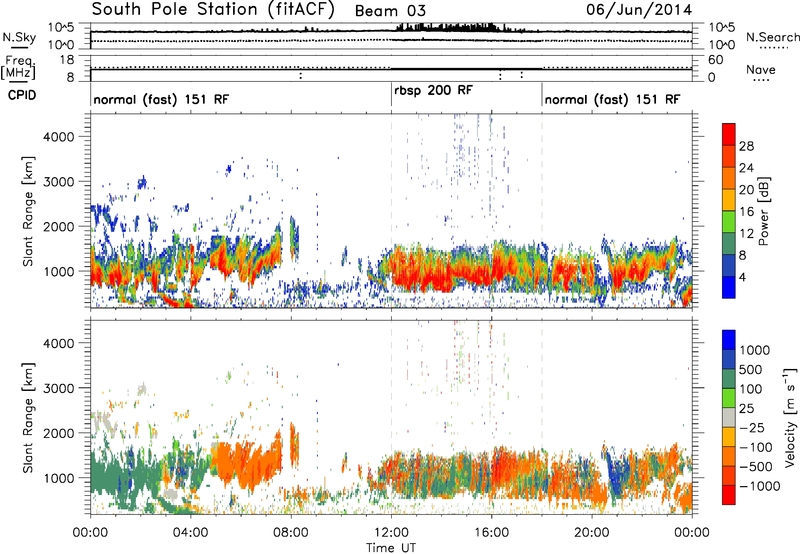Viewport: 800px width, 554px height.
Task: Click the 'N.Search' legend label
Action: coord(772,37)
